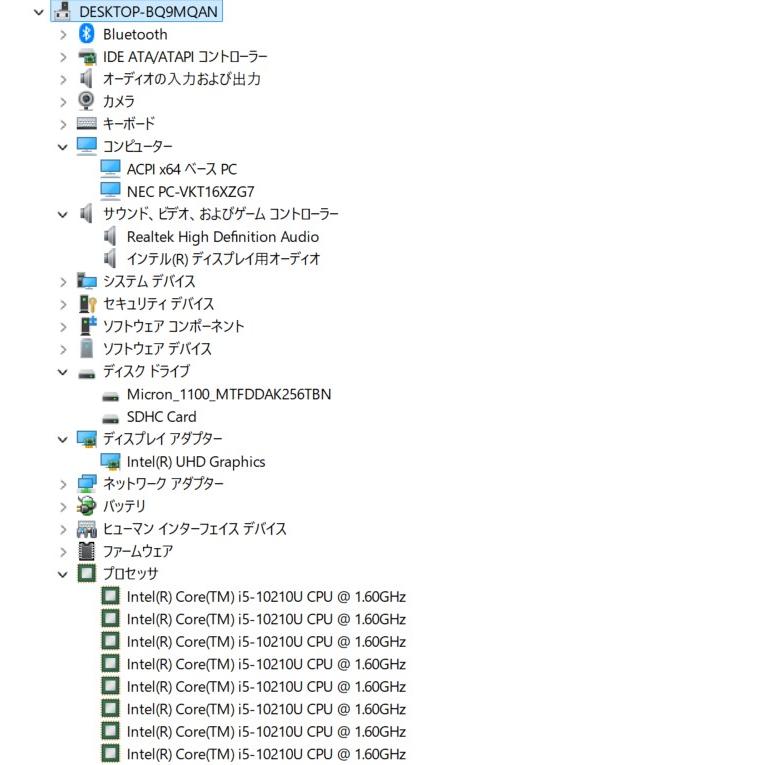The image size is (765, 765).
Task: Select "Intel(R) UHD Graphics" adapter
Action: click(x=196, y=462)
